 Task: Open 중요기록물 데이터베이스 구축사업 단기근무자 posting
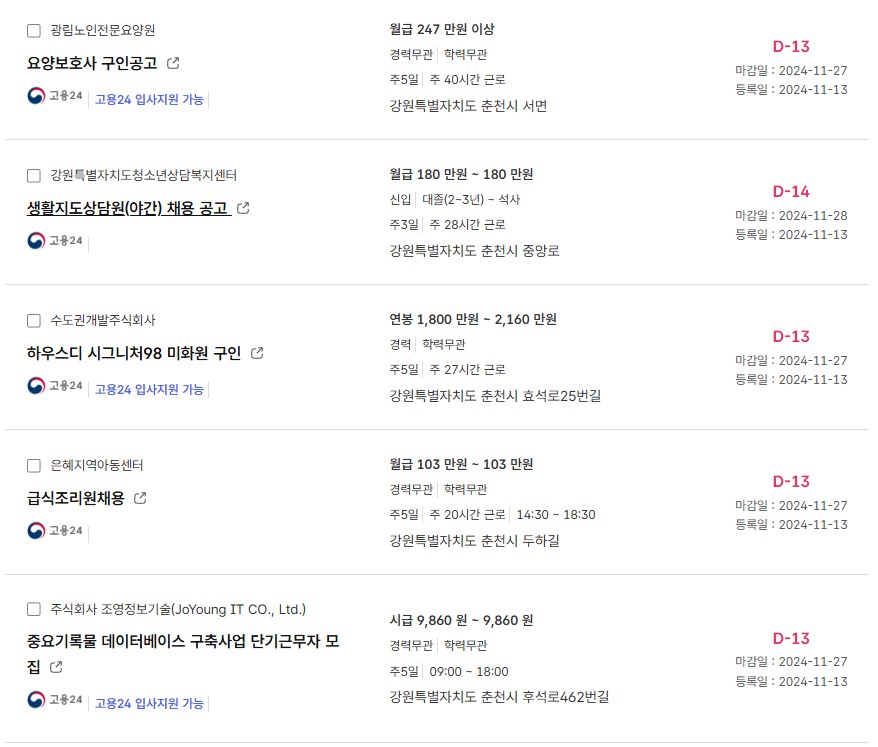point(183,653)
